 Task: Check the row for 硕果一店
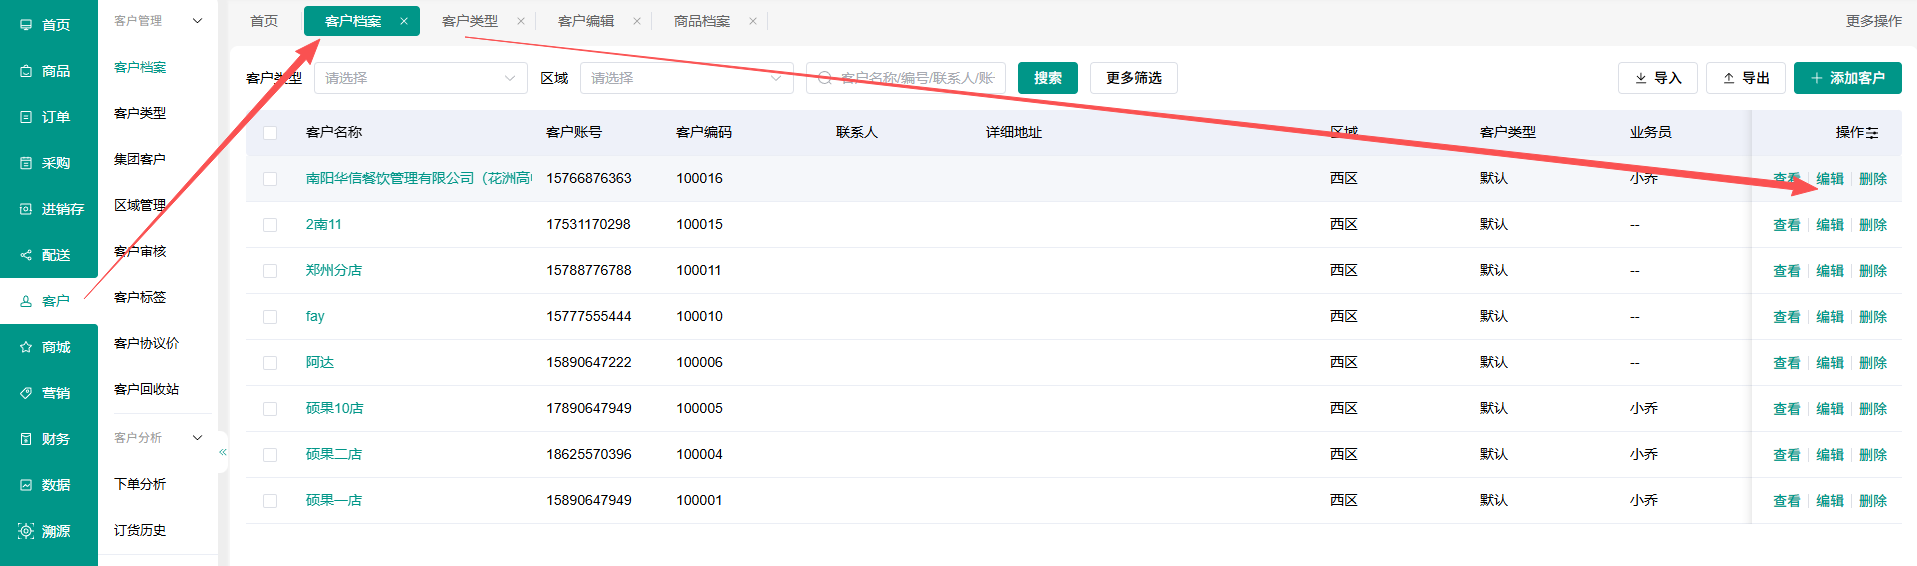pyautogui.click(x=270, y=501)
